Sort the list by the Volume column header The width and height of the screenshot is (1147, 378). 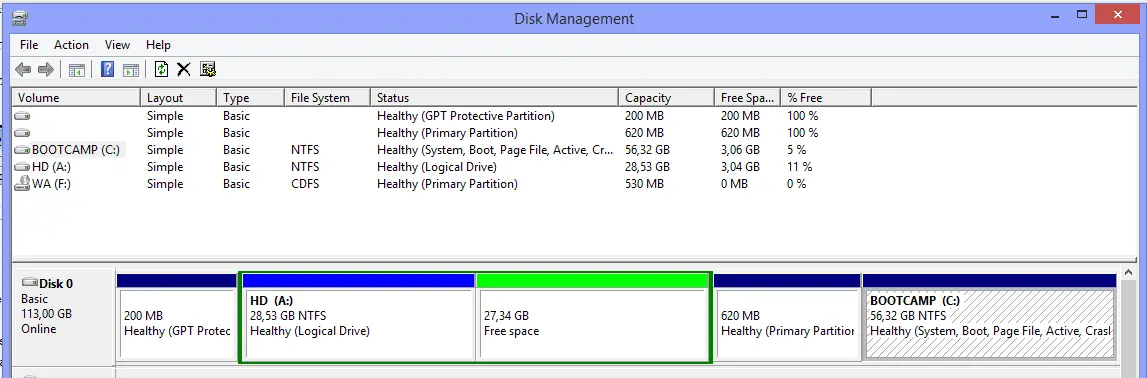point(76,97)
